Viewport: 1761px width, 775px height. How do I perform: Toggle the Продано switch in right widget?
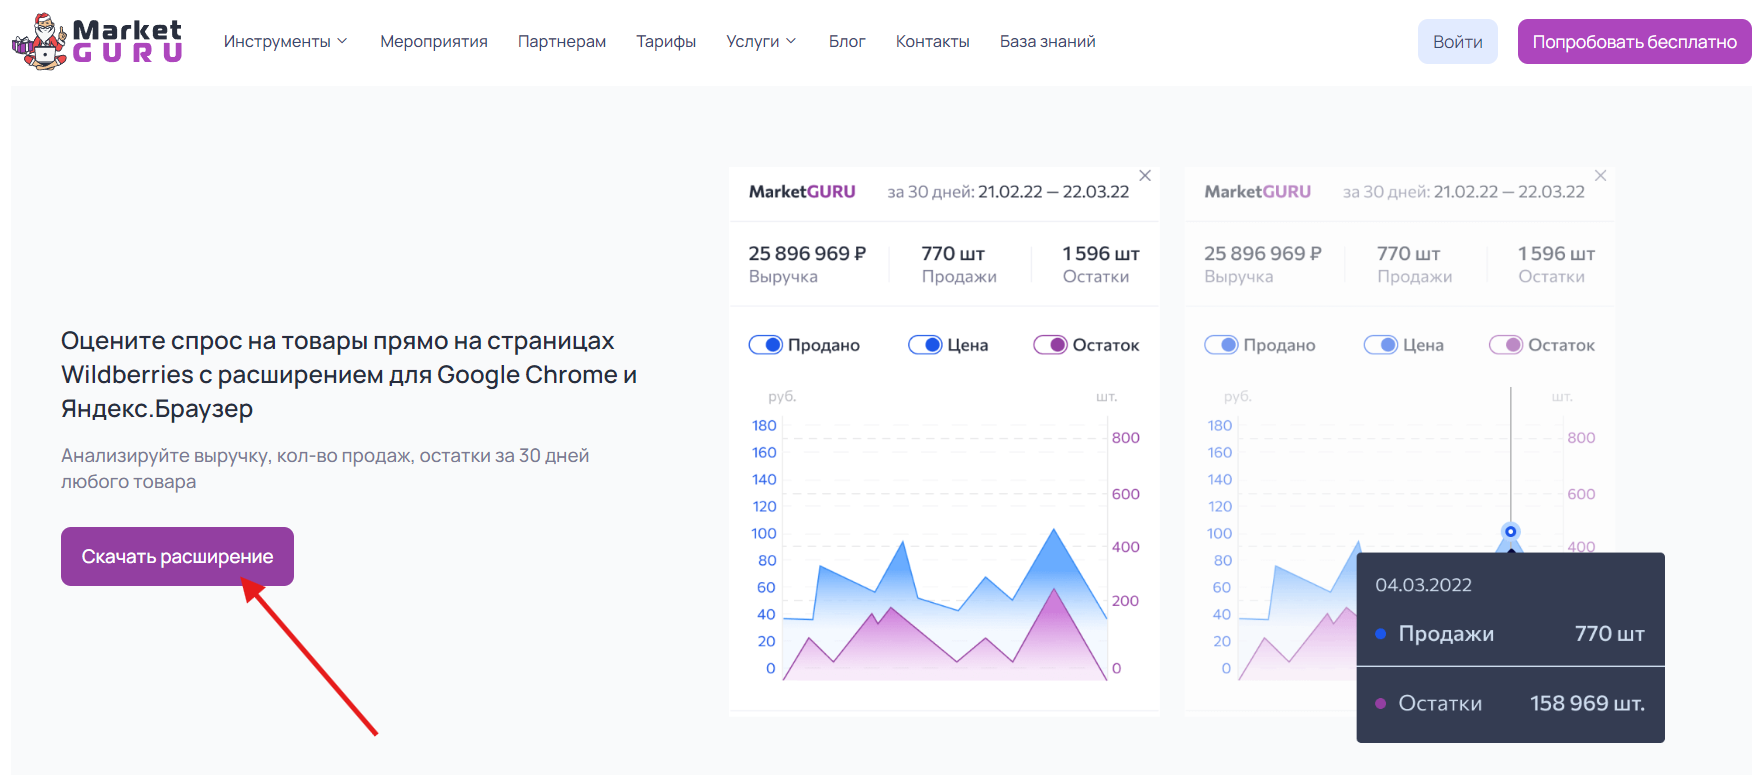click(x=1221, y=345)
